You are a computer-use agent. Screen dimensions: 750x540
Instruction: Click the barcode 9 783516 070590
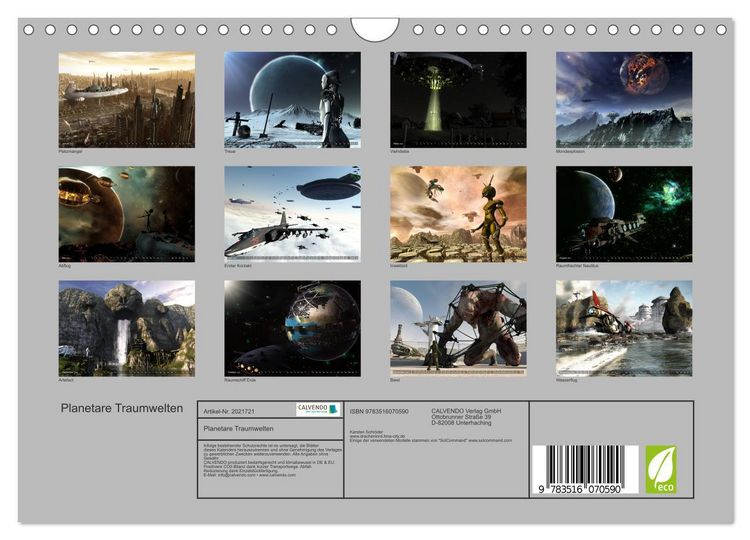(x=585, y=470)
